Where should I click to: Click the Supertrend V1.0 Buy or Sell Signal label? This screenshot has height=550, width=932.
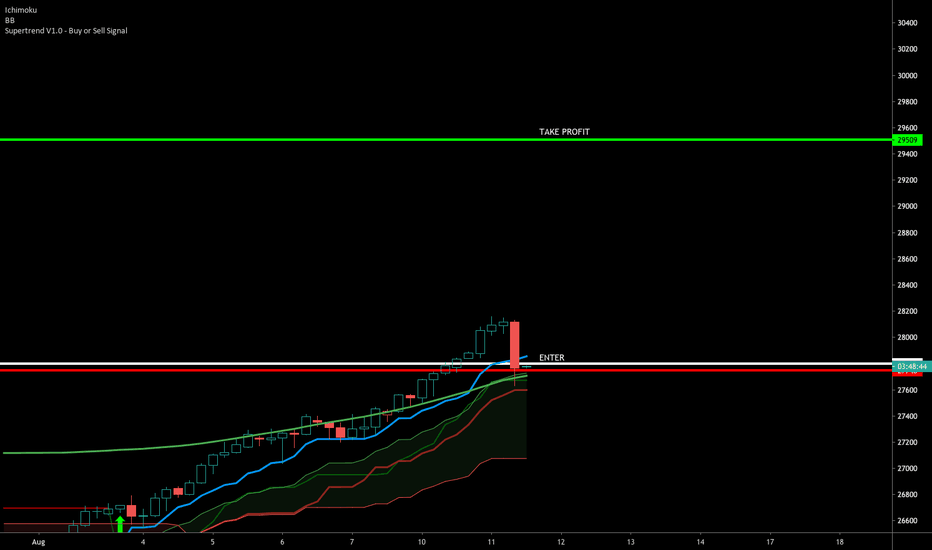click(x=66, y=30)
